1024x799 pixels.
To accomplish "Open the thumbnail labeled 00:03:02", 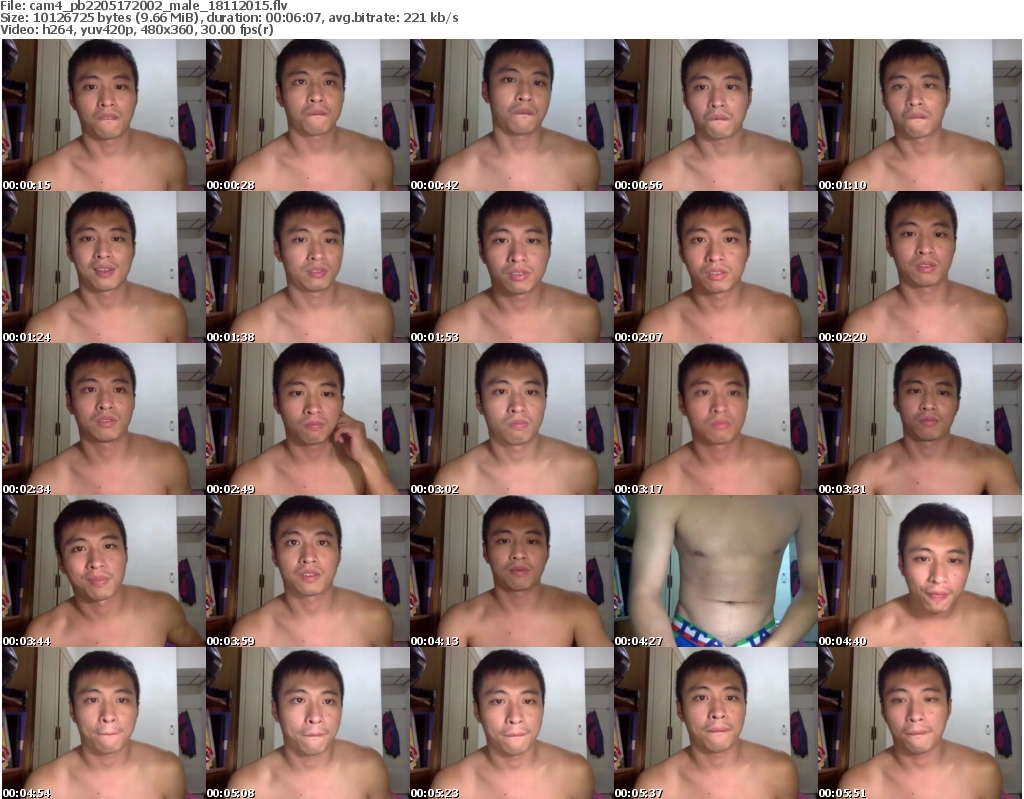I will click(511, 419).
